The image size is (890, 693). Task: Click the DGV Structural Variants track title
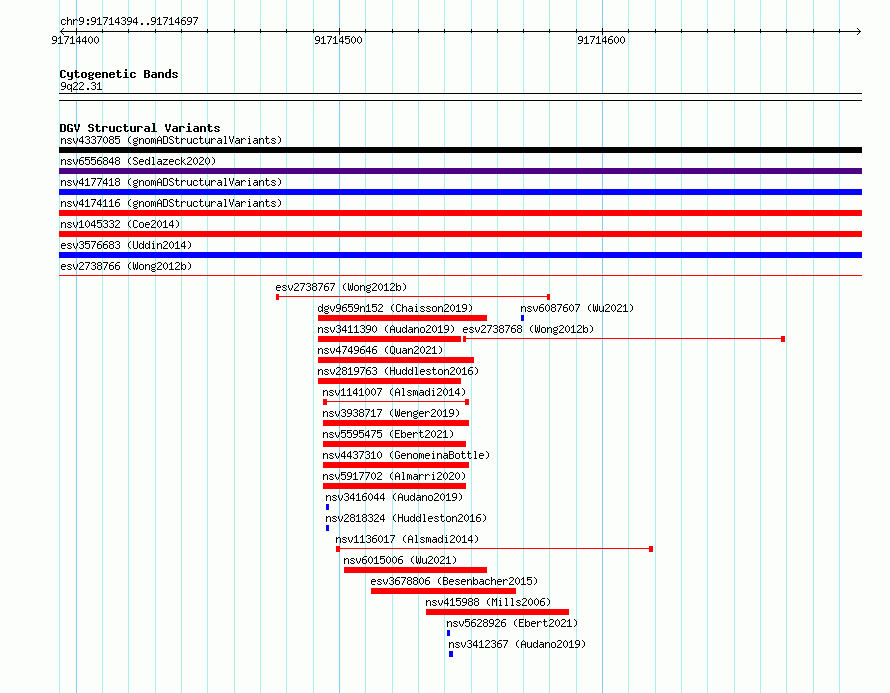[140, 128]
